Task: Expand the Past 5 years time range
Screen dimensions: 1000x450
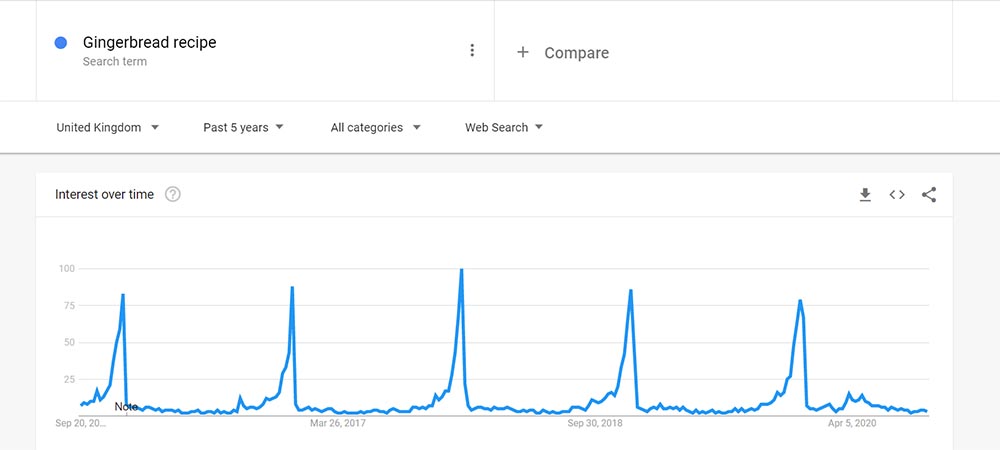Action: click(x=243, y=127)
